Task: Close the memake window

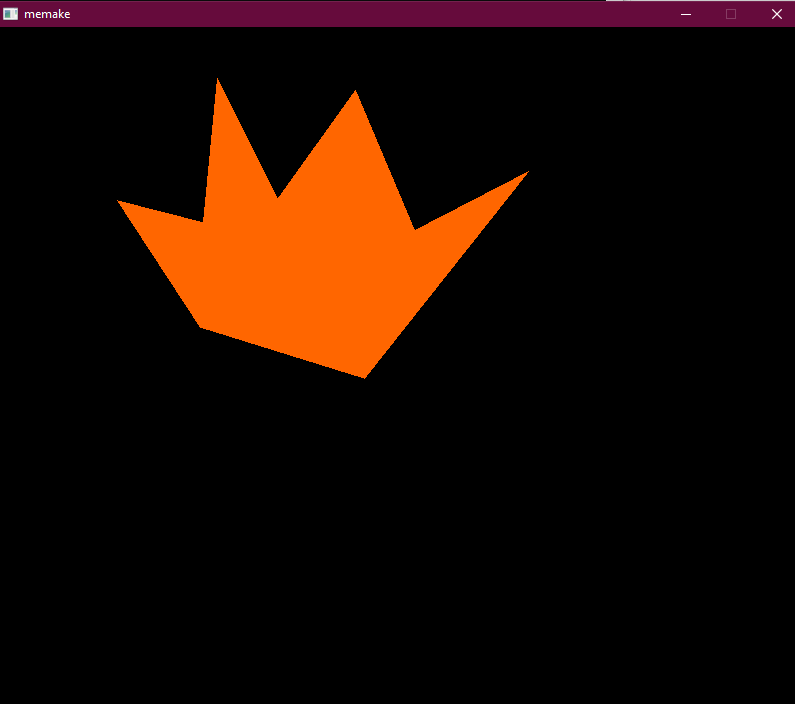Action: (777, 14)
